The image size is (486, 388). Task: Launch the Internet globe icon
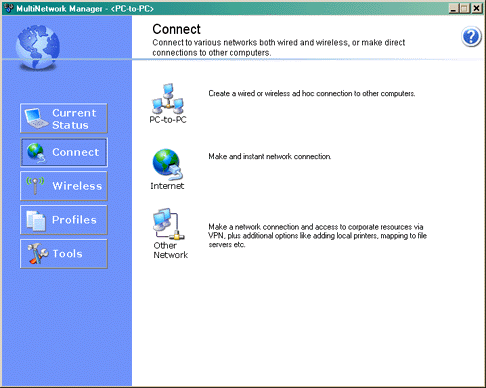pyautogui.click(x=167, y=164)
